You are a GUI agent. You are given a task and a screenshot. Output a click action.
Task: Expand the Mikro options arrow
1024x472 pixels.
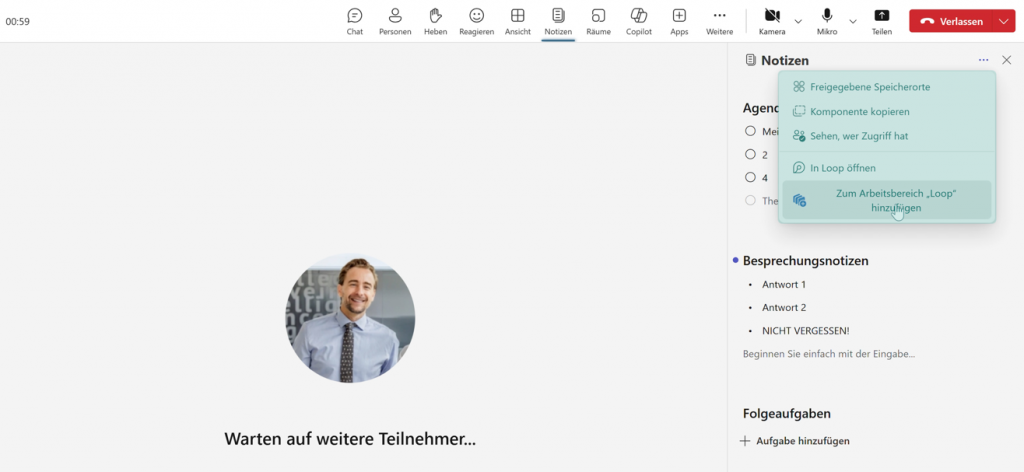853,22
